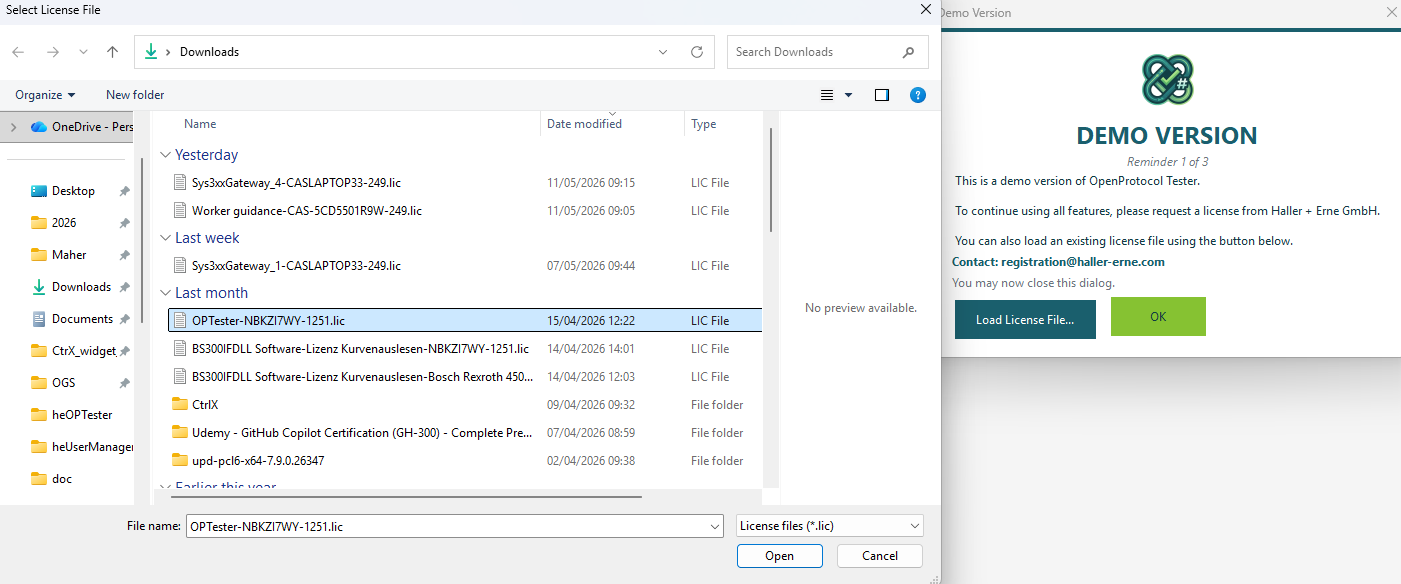Collapse the Last month group

[165, 293]
